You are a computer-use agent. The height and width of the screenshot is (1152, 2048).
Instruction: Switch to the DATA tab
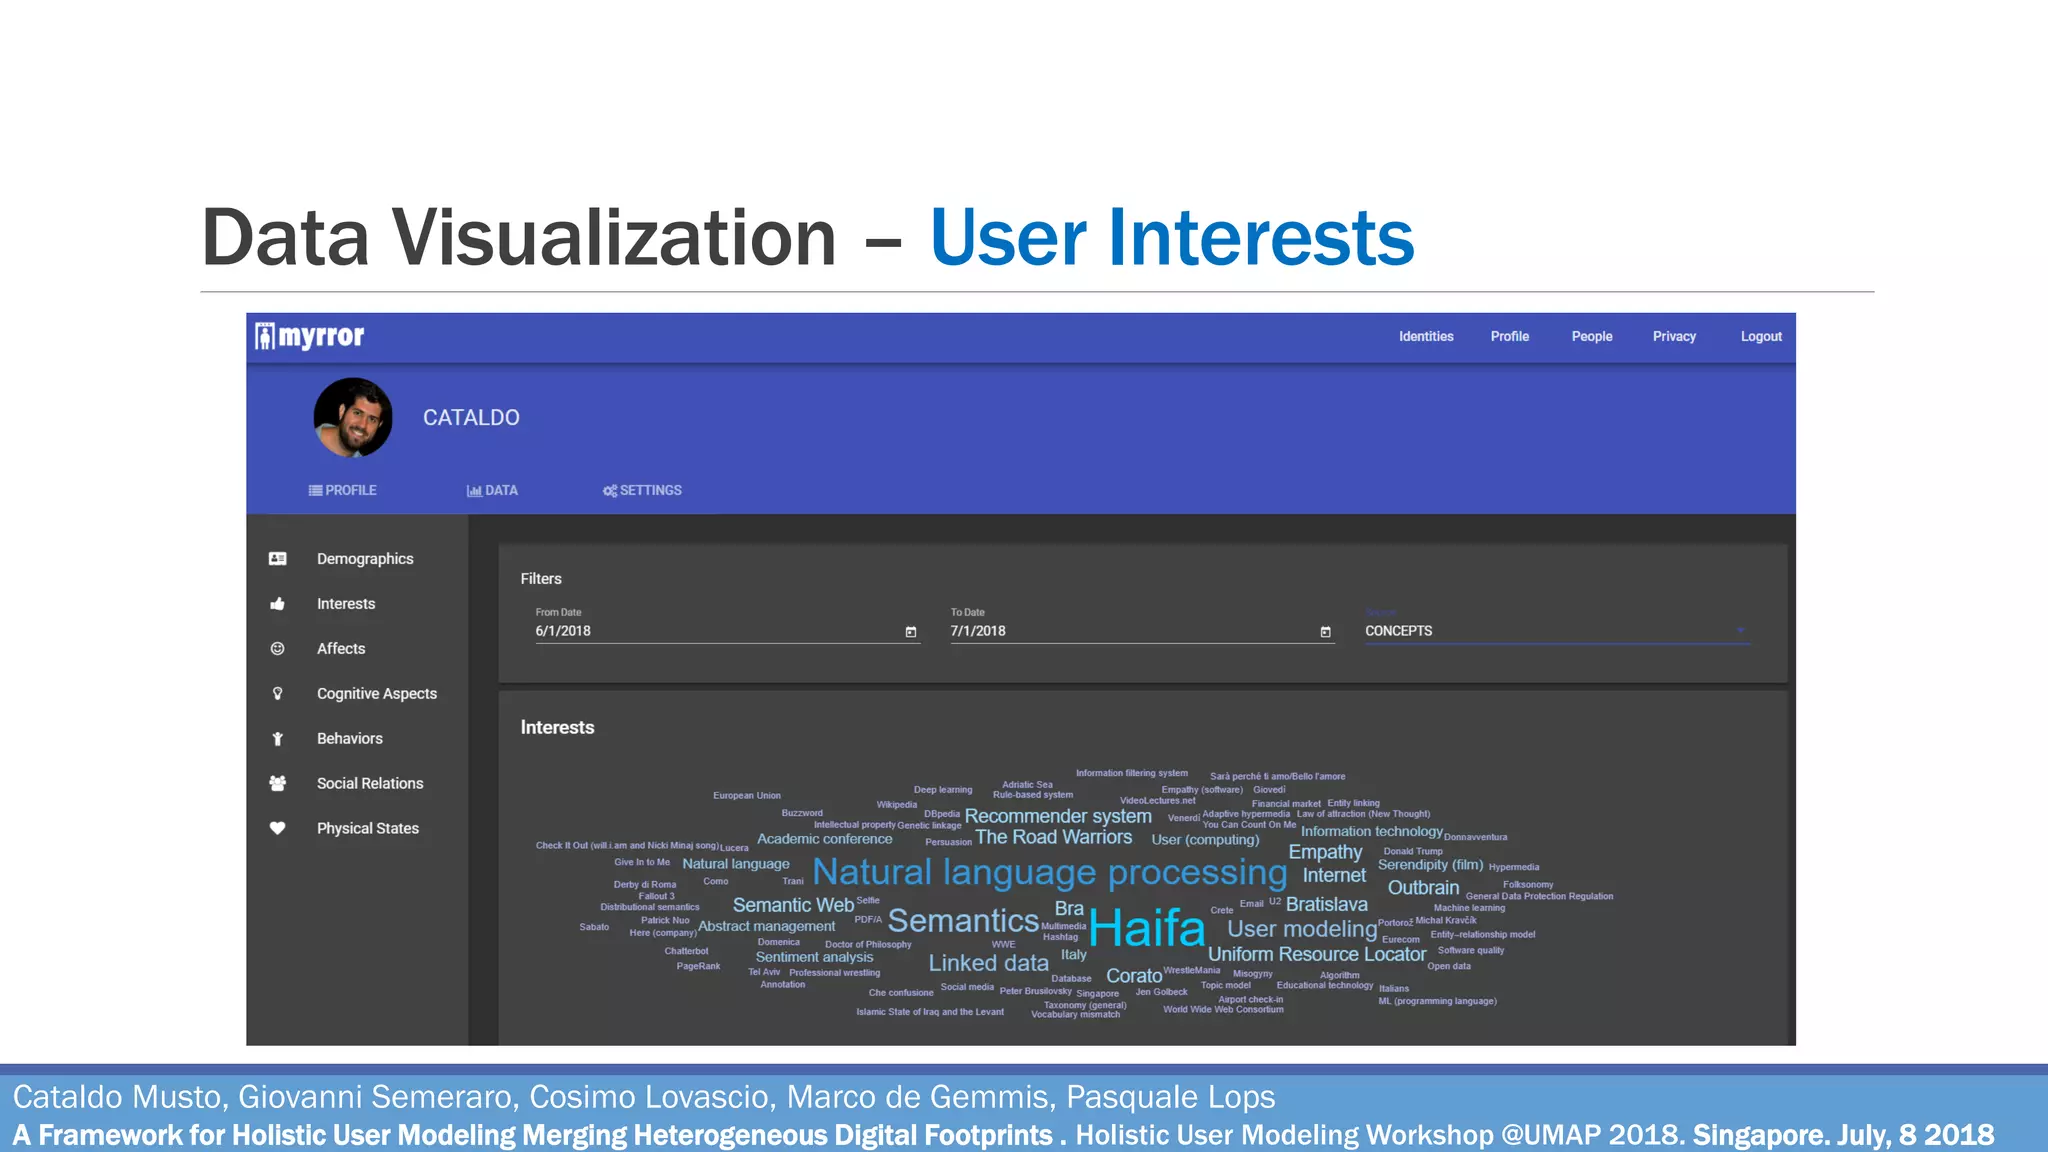click(x=492, y=491)
